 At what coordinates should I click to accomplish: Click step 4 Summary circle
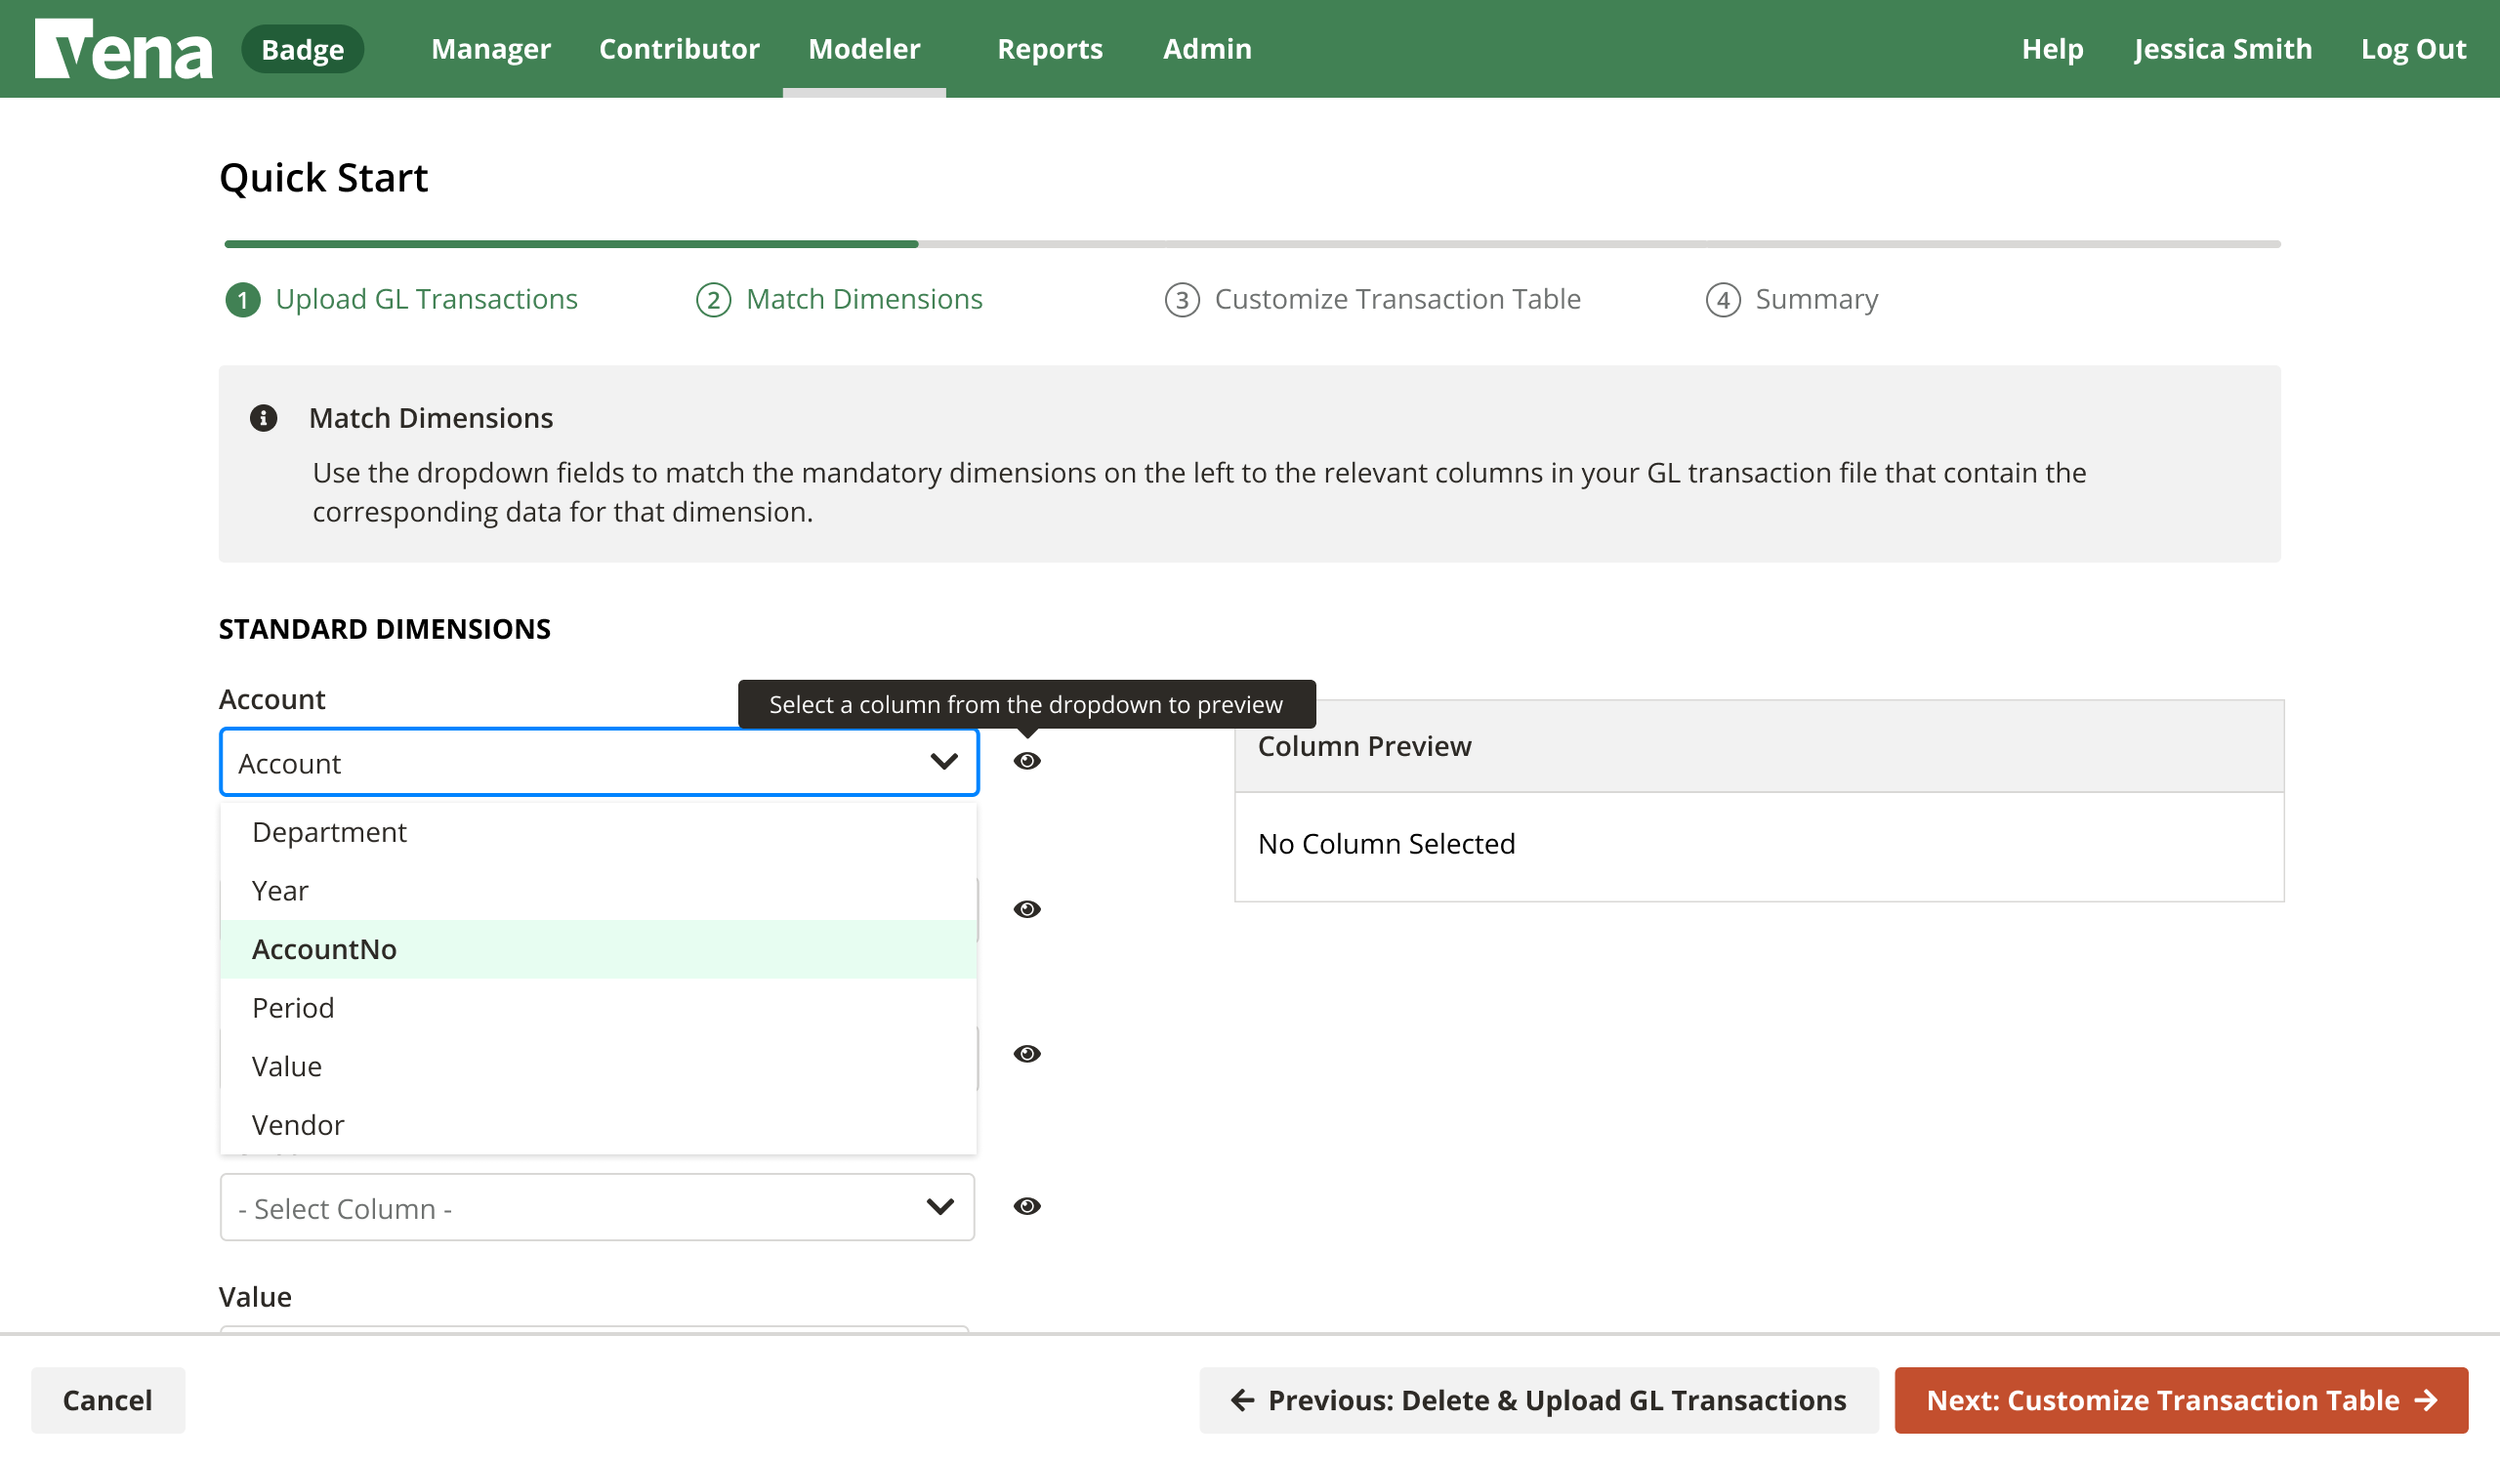[1723, 299]
